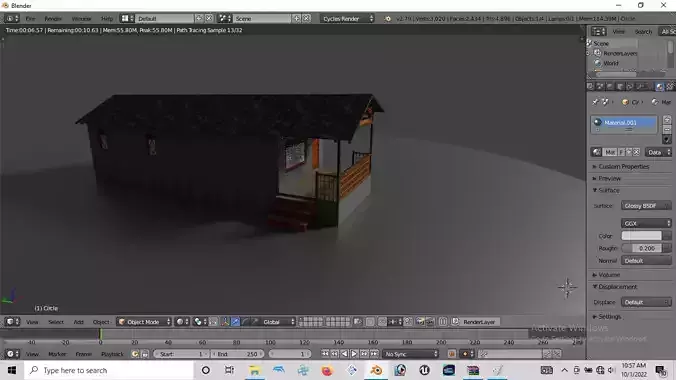
Task: Open the 3D viewport Select menu
Action: pos(56,322)
